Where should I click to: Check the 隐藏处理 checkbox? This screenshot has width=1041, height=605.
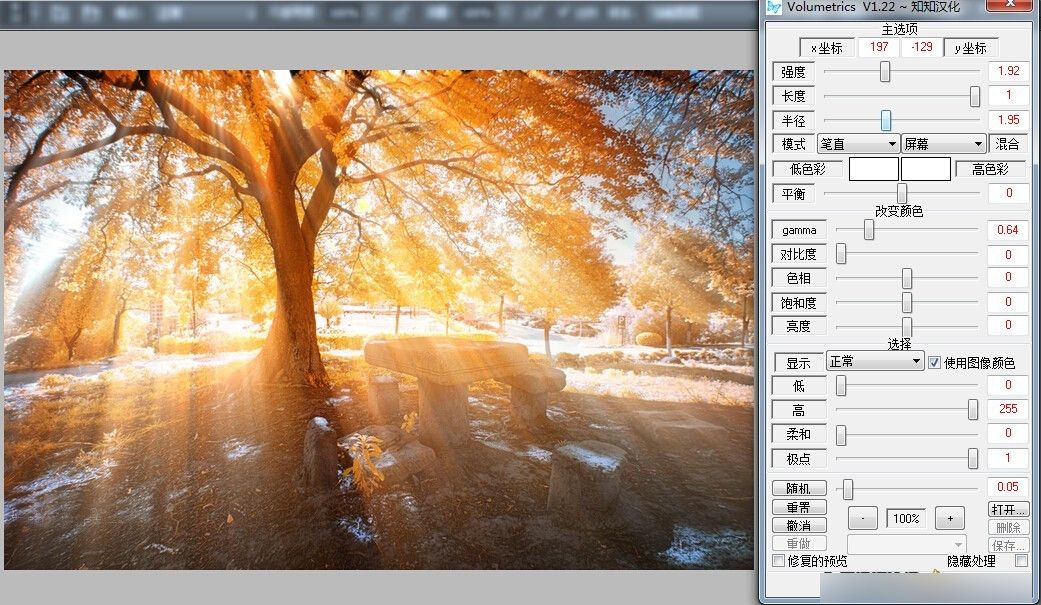pyautogui.click(x=1021, y=561)
